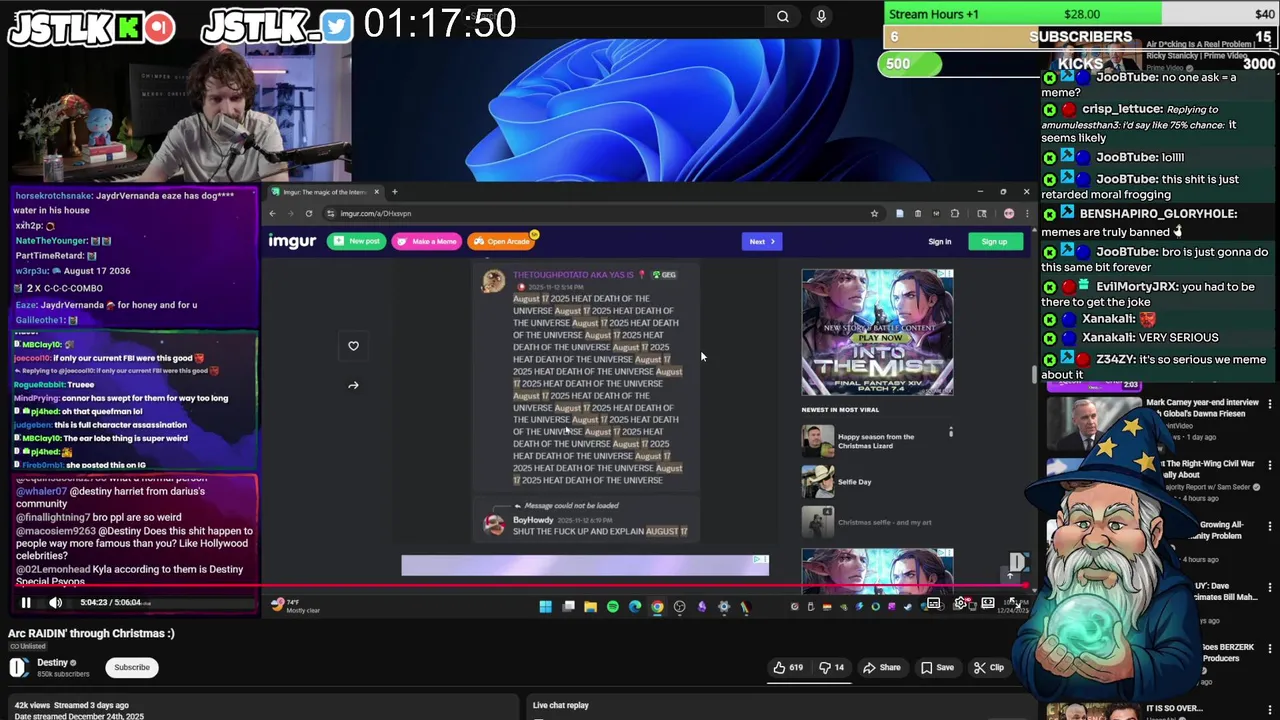Open 'Happy season from the Christmas Lizard' post

876,441
